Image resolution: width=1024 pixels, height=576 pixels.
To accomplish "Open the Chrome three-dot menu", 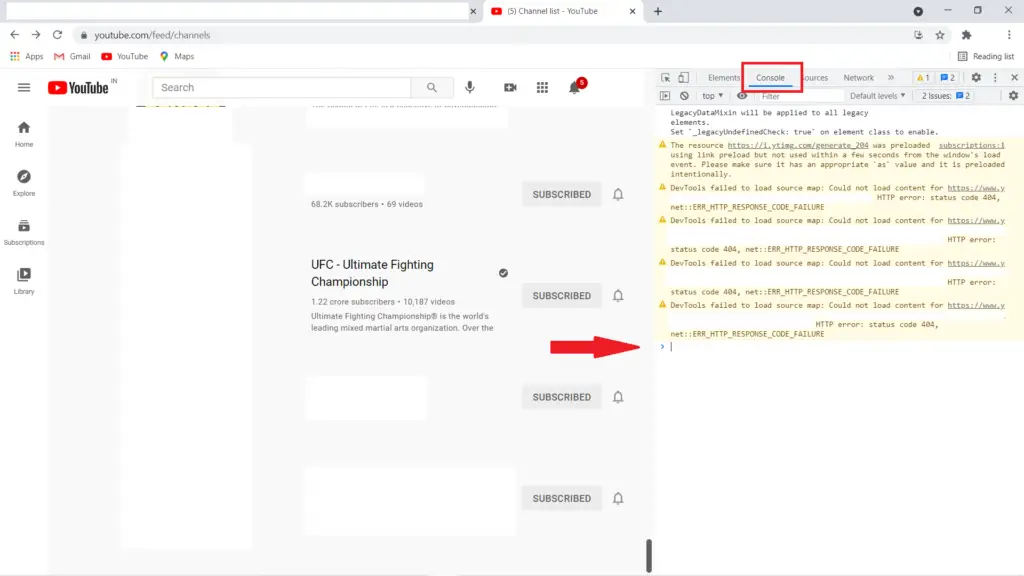I will click(x=1009, y=35).
